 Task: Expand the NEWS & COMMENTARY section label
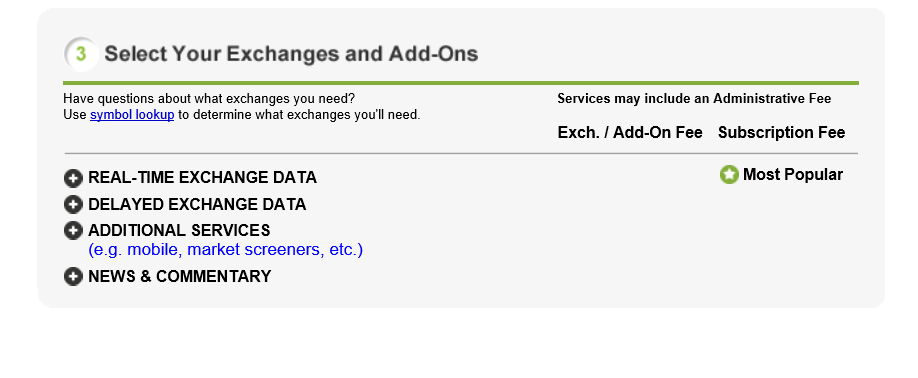(x=180, y=276)
